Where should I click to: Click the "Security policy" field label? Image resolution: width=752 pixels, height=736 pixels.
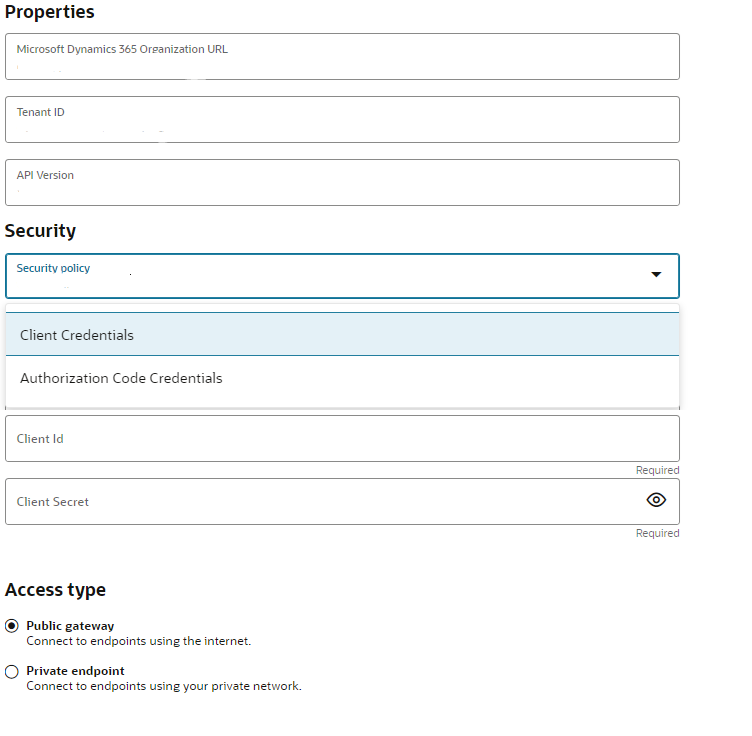point(53,268)
